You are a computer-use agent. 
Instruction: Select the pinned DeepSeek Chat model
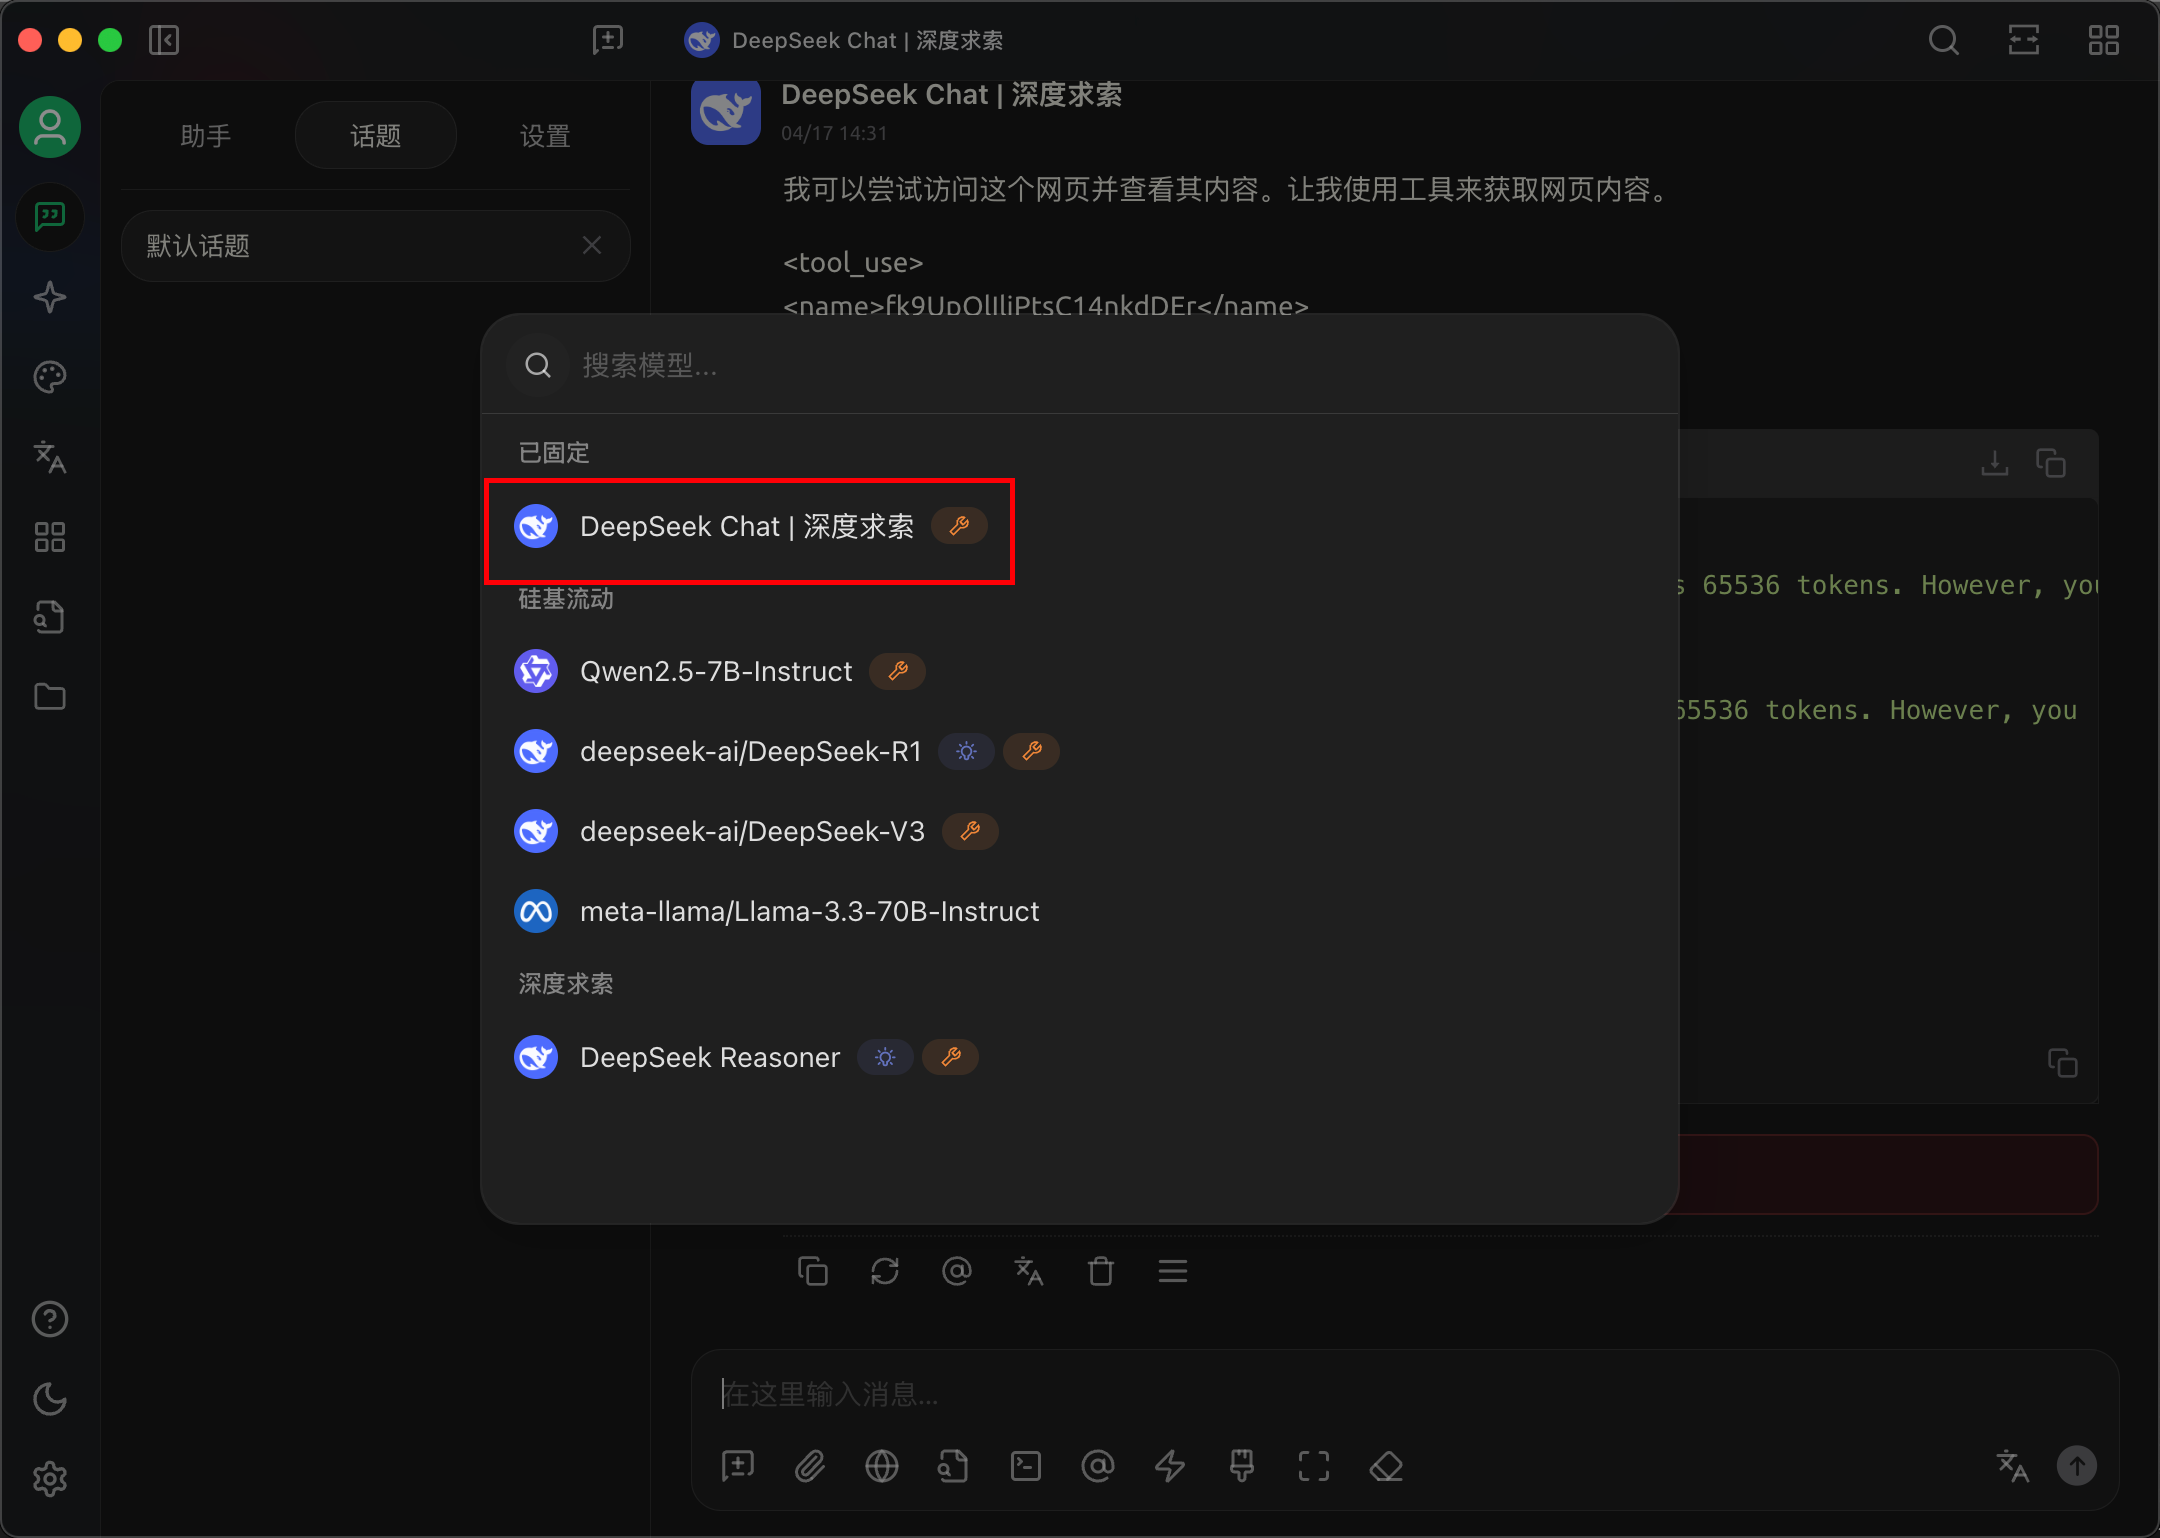[750, 527]
